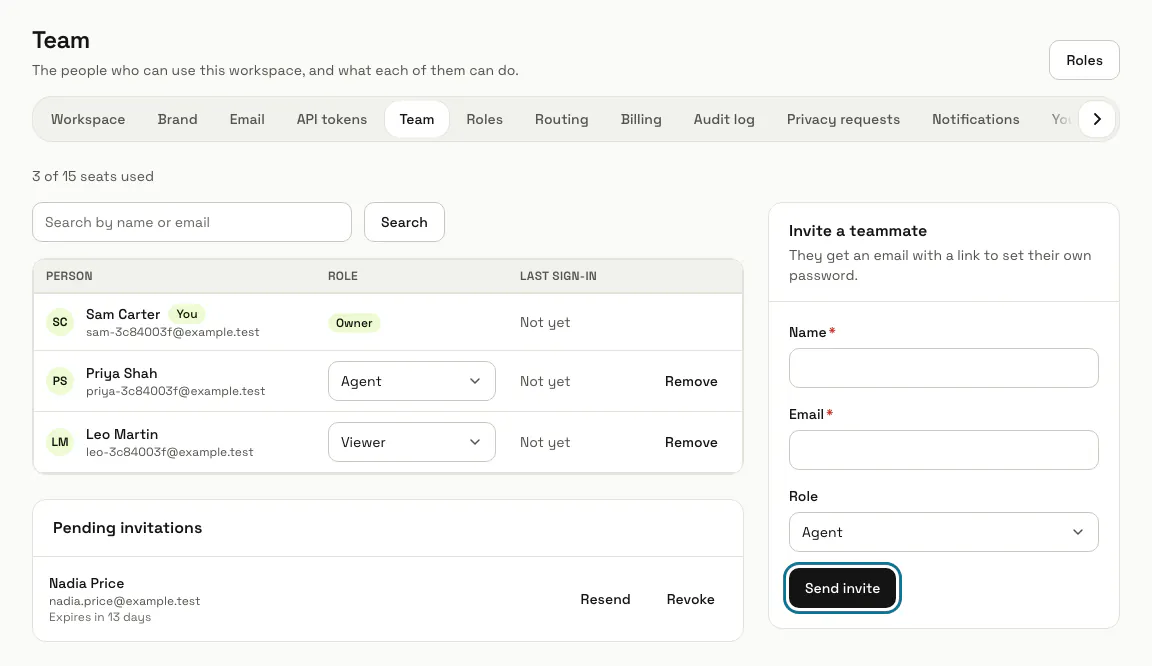Open the Billing tab
Viewport: 1152px width, 666px height.
[641, 119]
